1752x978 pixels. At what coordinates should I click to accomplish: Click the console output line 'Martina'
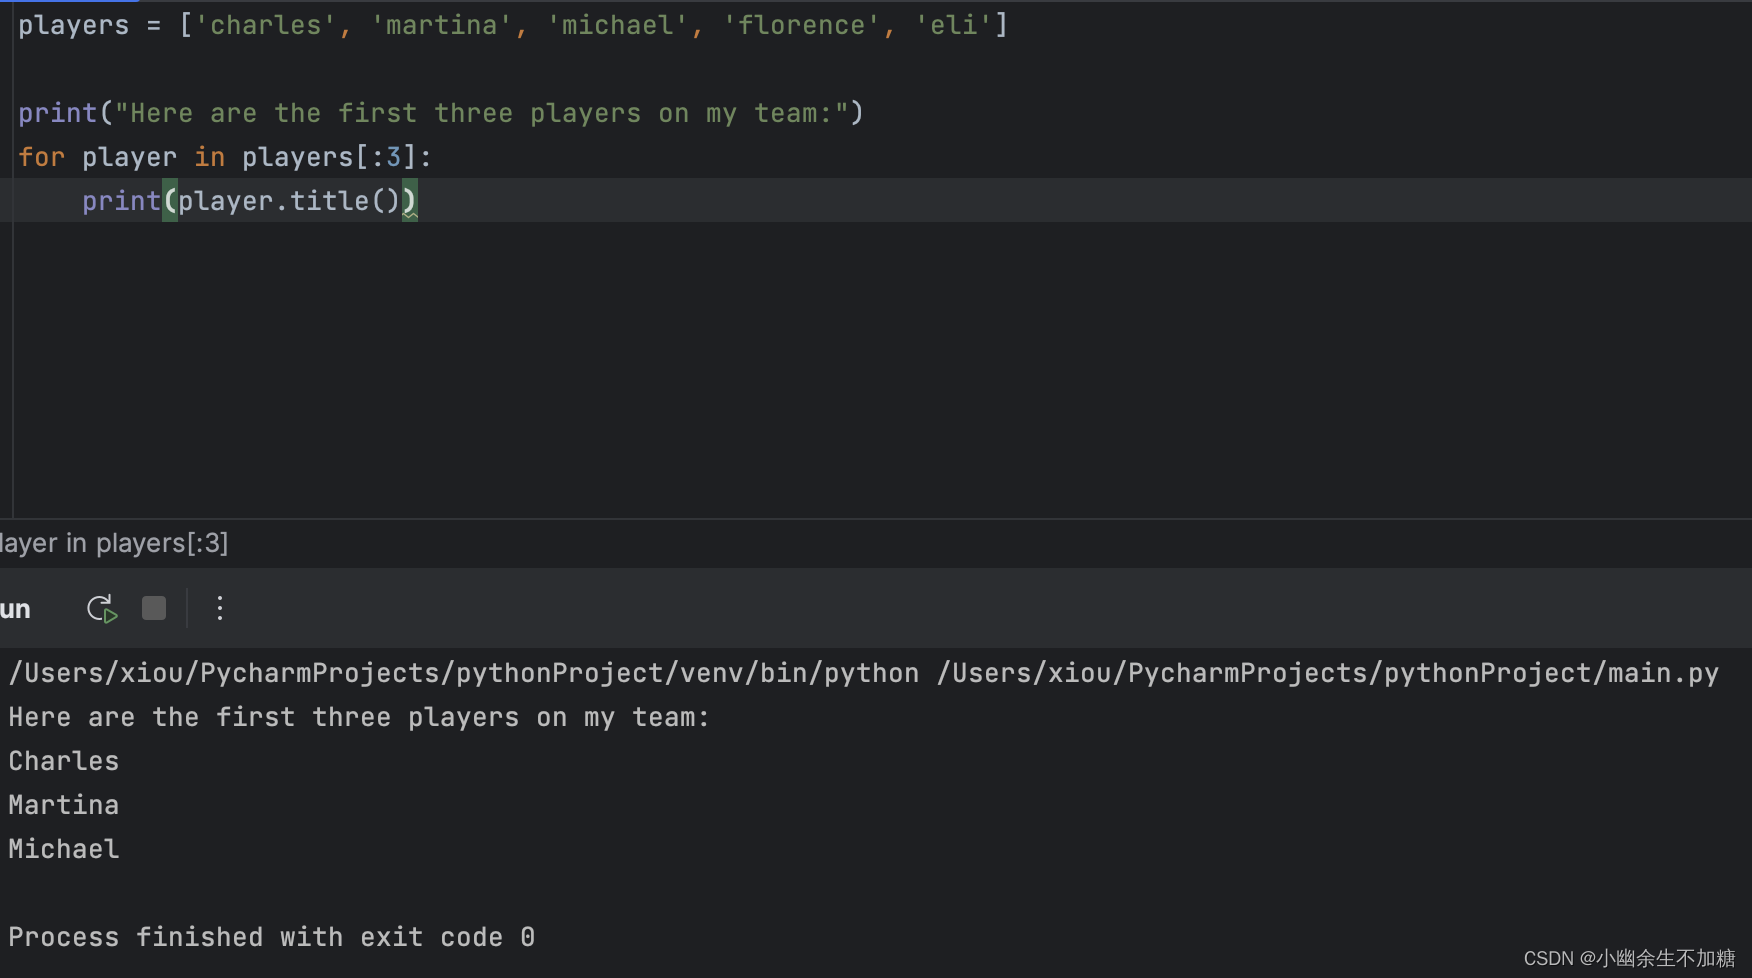click(64, 805)
